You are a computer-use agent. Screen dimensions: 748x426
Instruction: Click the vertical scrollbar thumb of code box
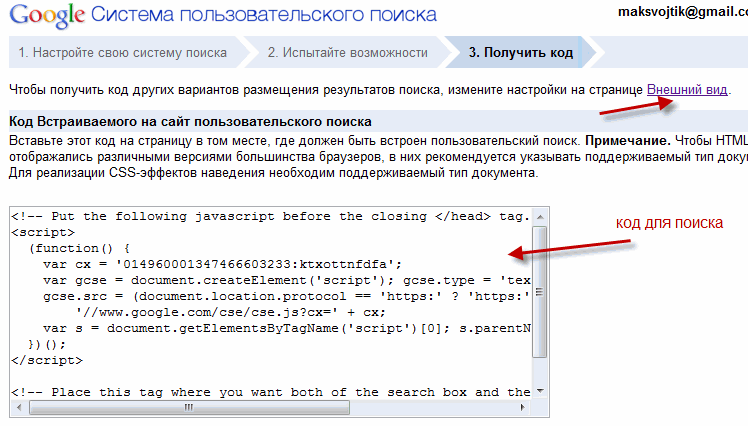(x=540, y=292)
